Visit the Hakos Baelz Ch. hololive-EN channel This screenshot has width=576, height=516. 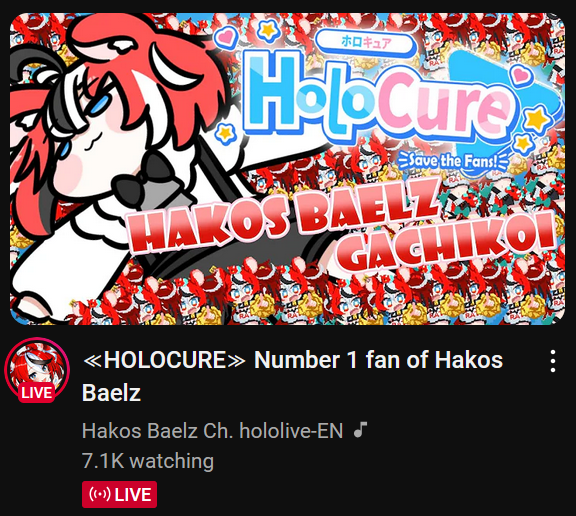coord(212,430)
